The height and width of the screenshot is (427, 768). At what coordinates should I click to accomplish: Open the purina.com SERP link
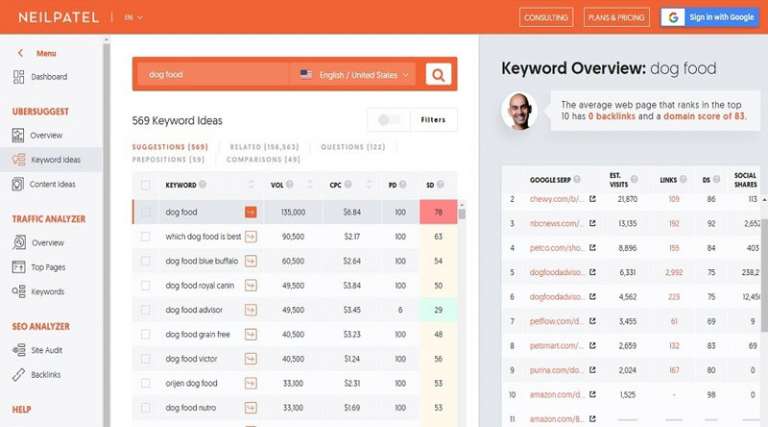556,370
